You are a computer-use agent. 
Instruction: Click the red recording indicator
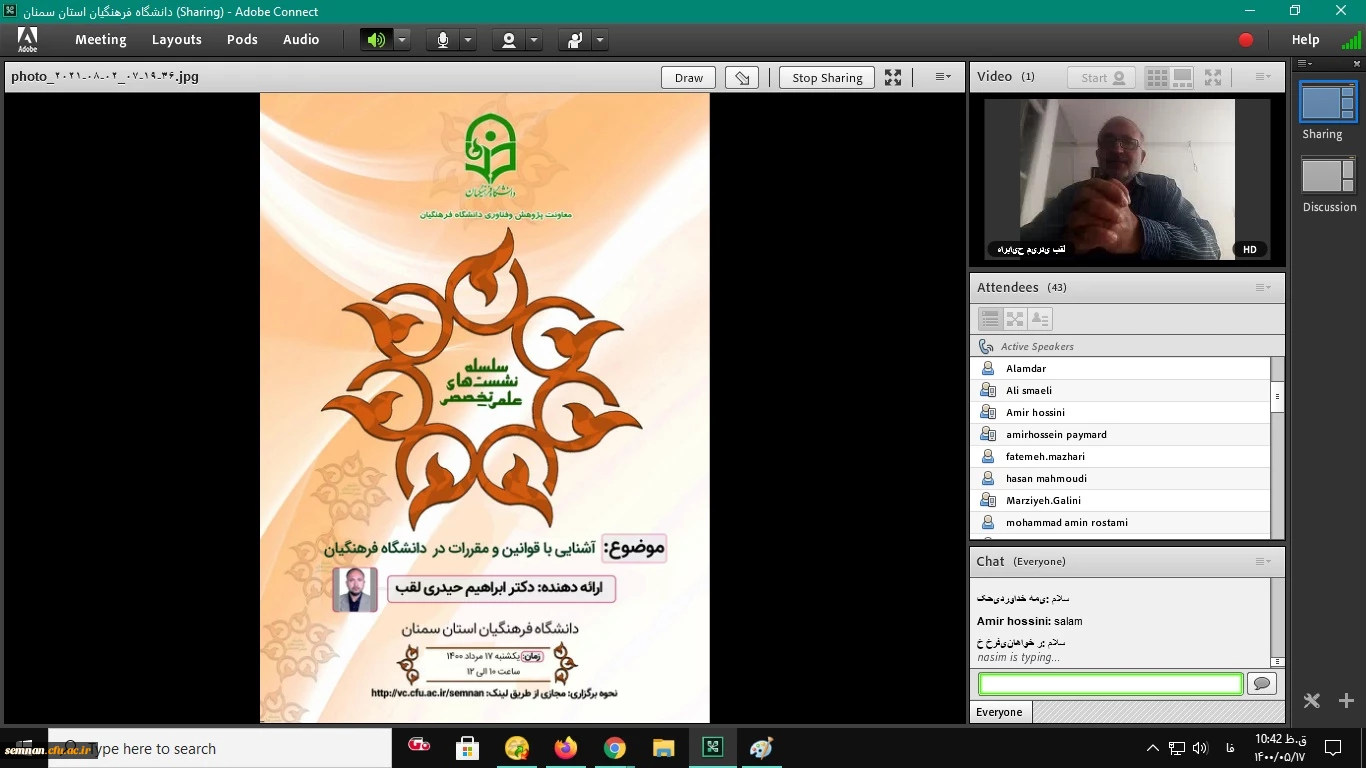point(1245,40)
